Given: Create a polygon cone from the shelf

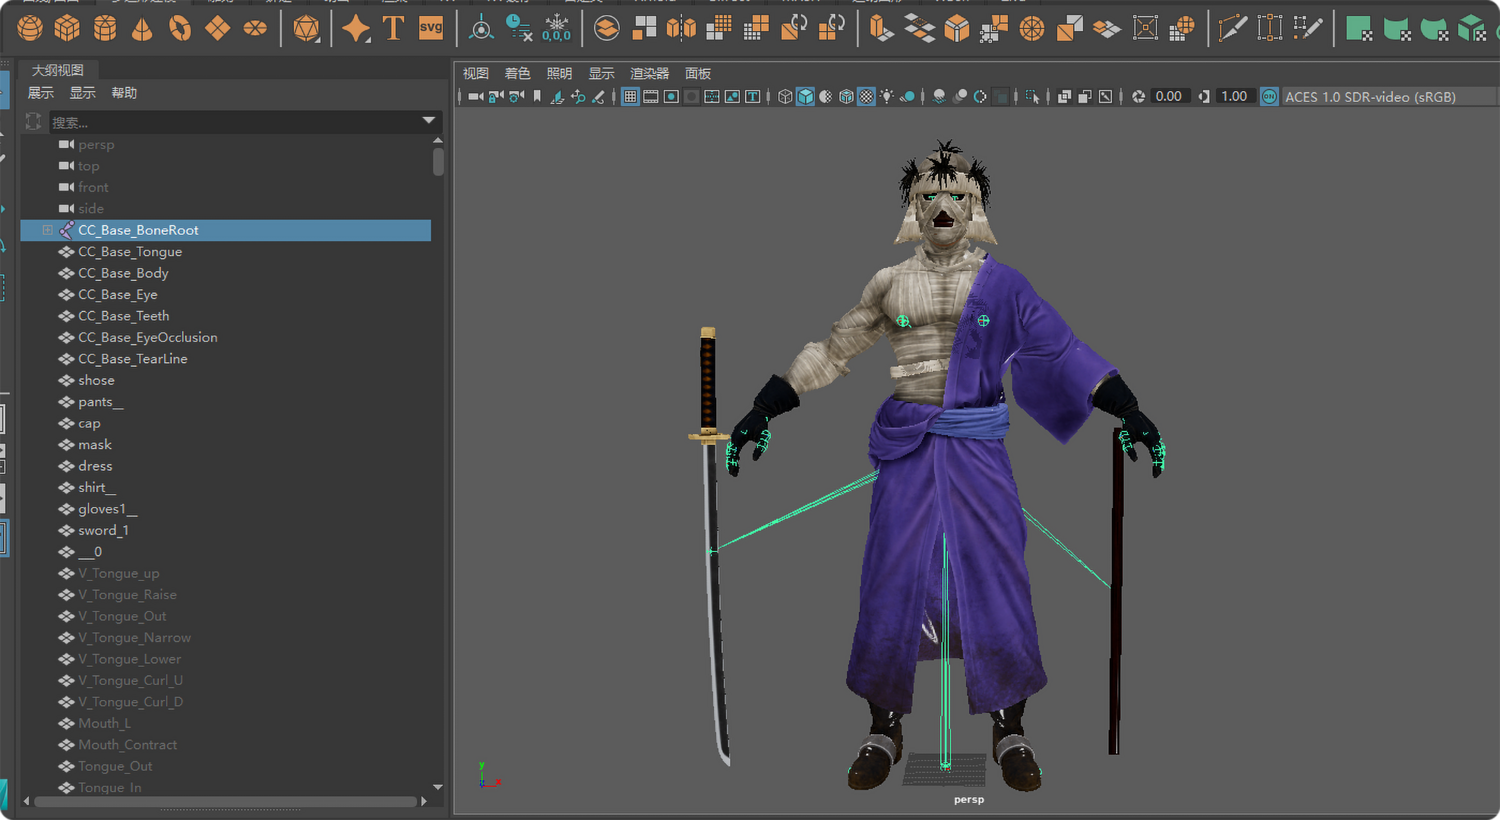Looking at the screenshot, I should pos(142,28).
